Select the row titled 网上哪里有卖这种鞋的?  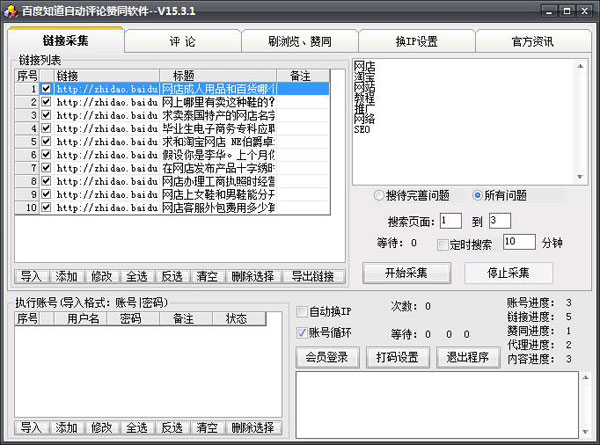(172, 102)
